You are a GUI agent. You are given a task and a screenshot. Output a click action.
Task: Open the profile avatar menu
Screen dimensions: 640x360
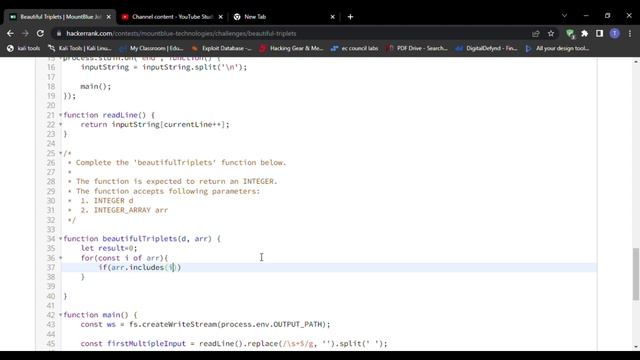[615, 33]
